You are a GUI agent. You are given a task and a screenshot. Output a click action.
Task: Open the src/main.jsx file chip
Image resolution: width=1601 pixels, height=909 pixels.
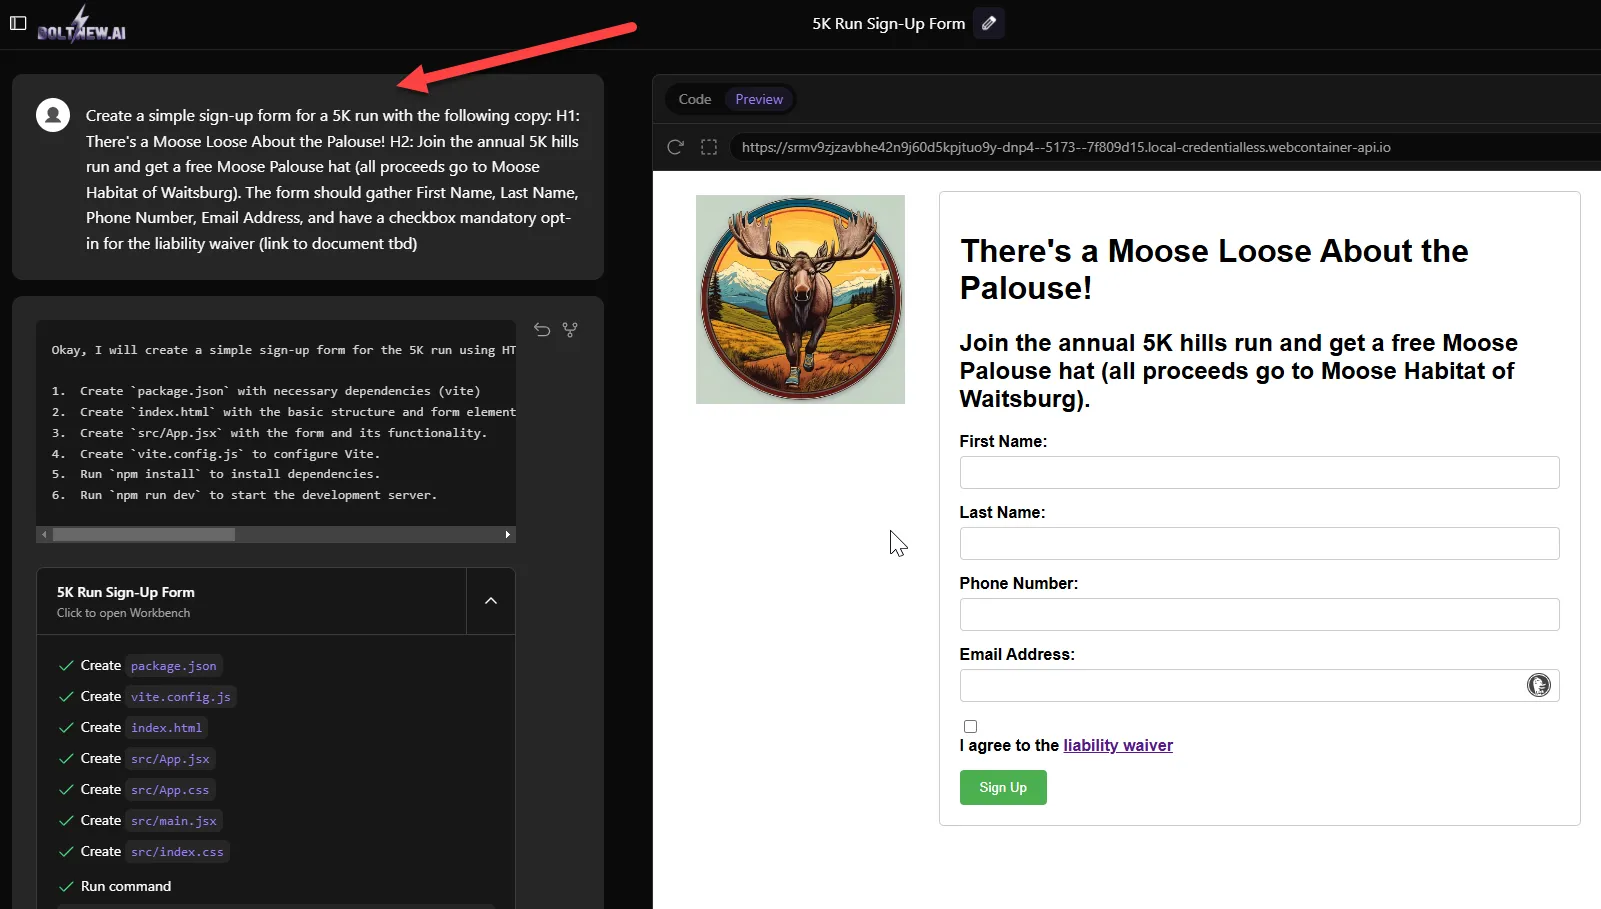[174, 821]
